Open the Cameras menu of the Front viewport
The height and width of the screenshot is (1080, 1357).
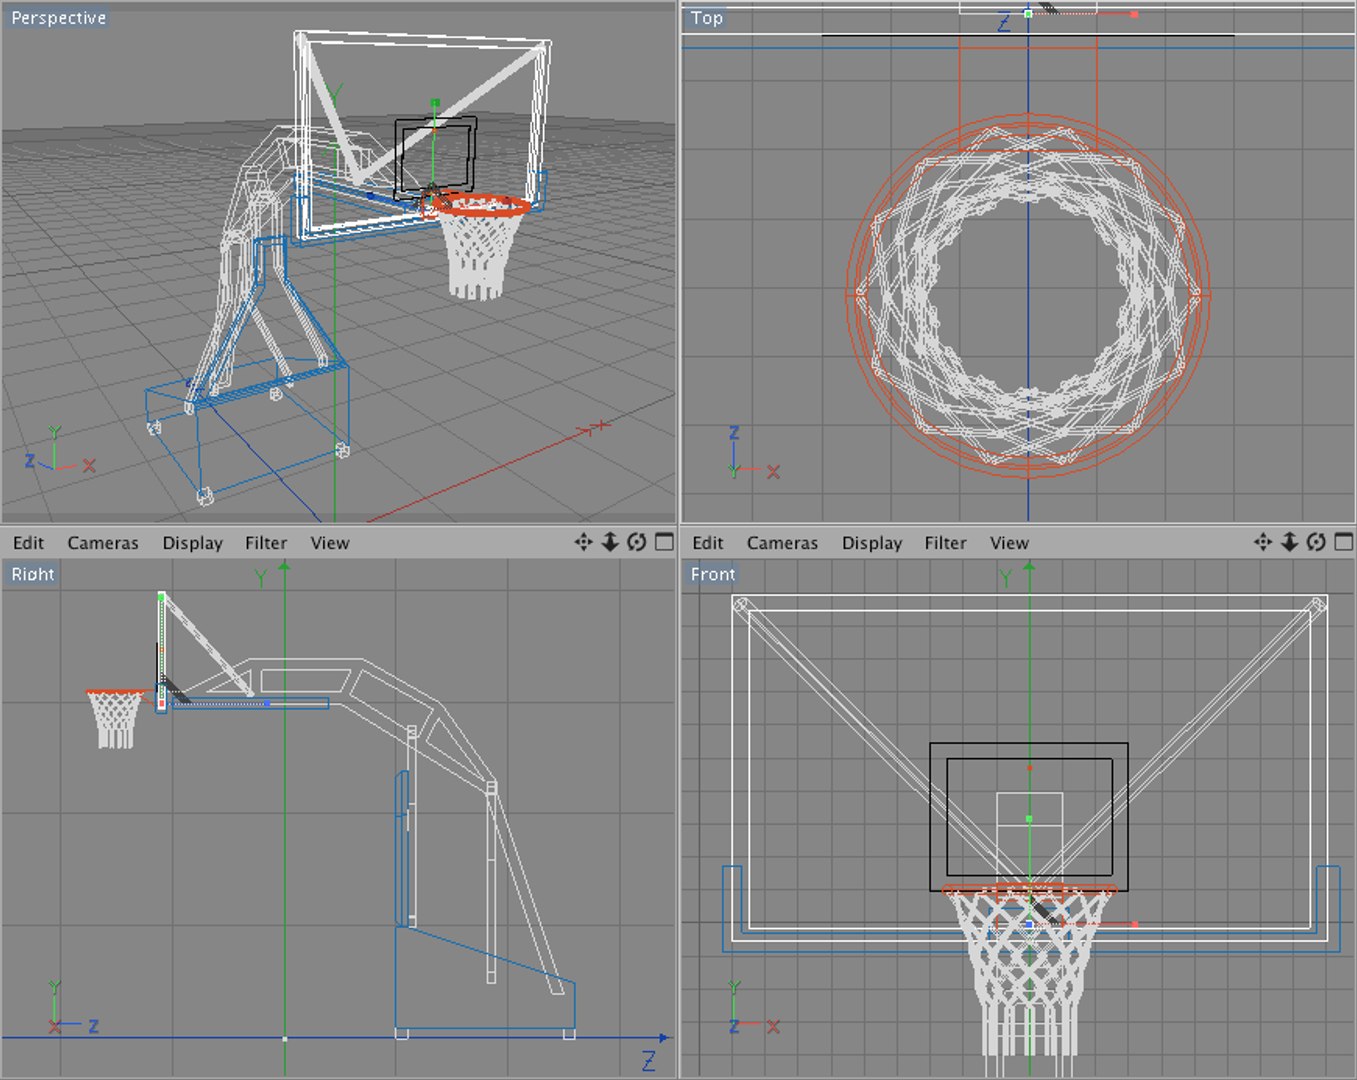click(x=782, y=543)
